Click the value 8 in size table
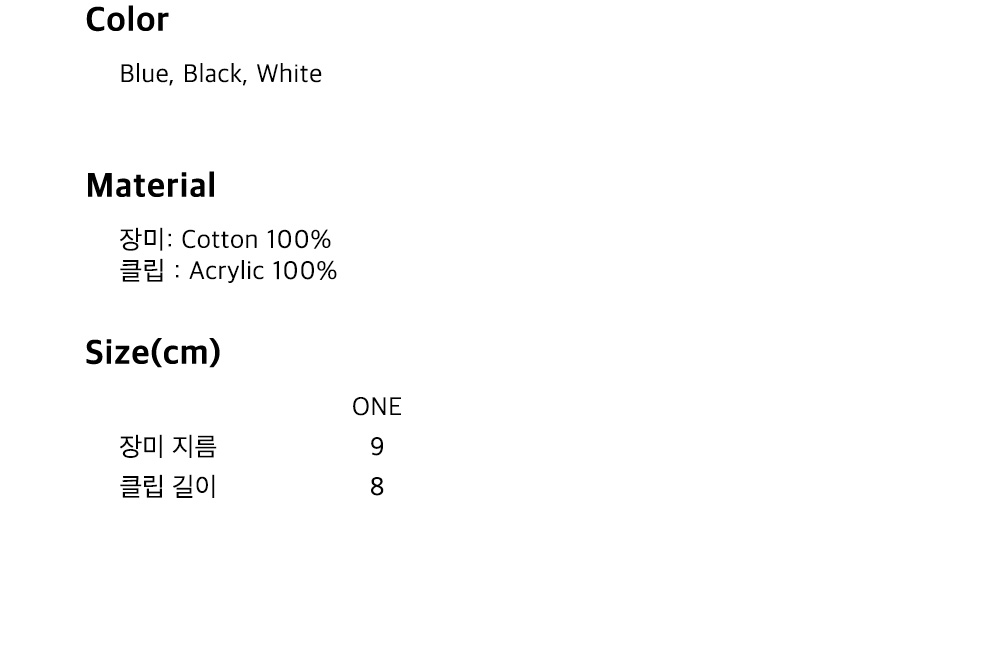Image resolution: width=1000 pixels, height=647 pixels. pos(377,487)
